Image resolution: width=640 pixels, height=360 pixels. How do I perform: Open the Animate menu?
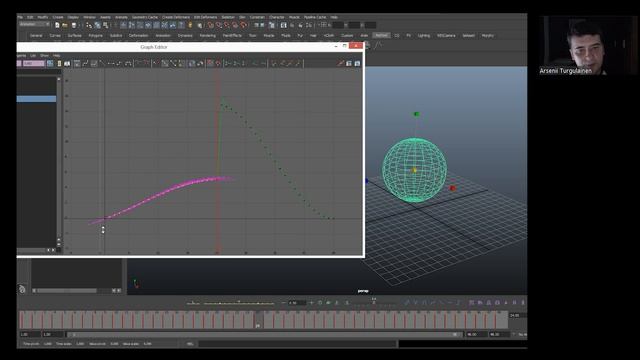point(121,17)
